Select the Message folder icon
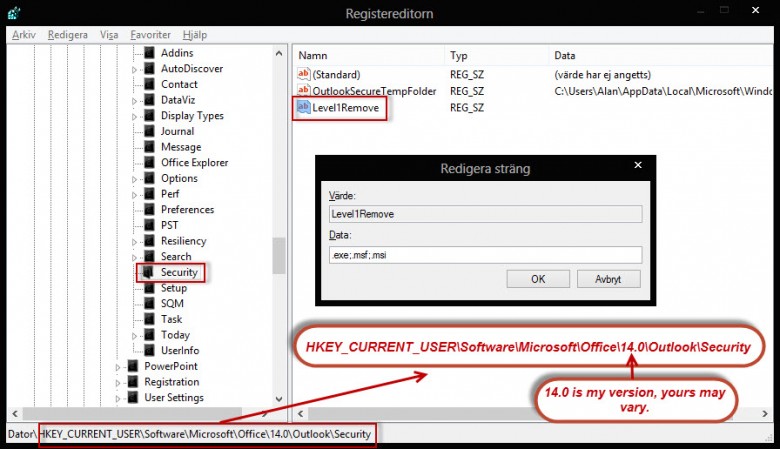780x449 pixels. tap(149, 147)
